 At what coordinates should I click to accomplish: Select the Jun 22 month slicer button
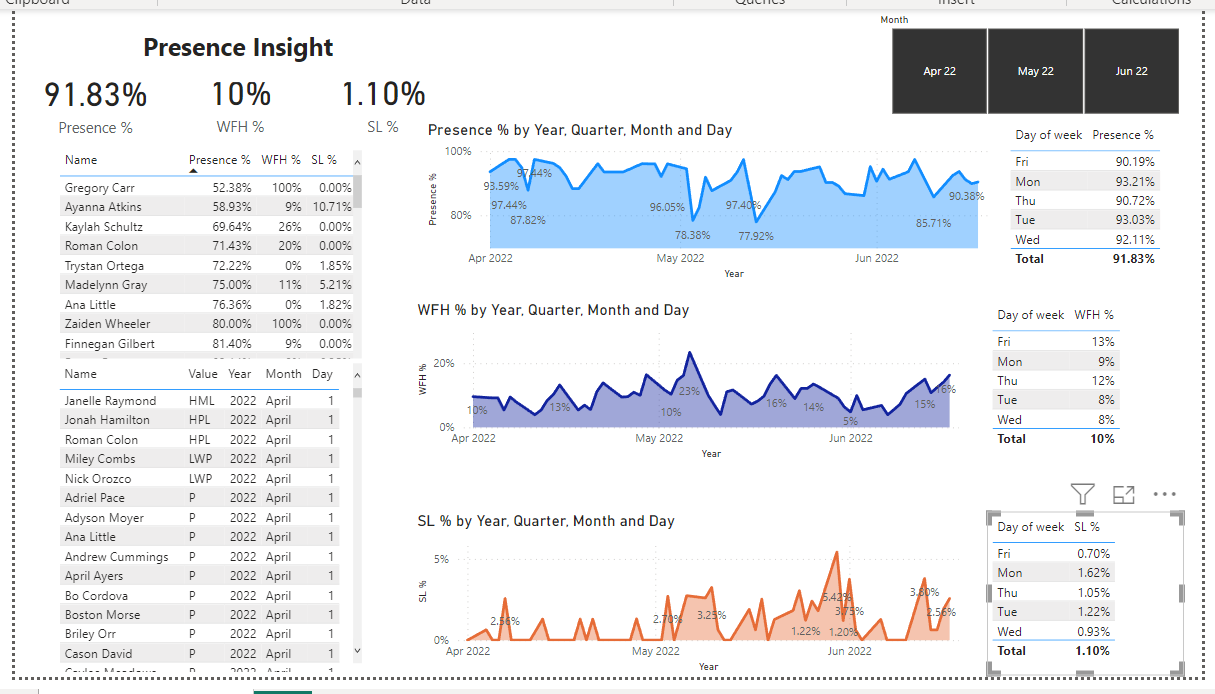pos(1131,71)
